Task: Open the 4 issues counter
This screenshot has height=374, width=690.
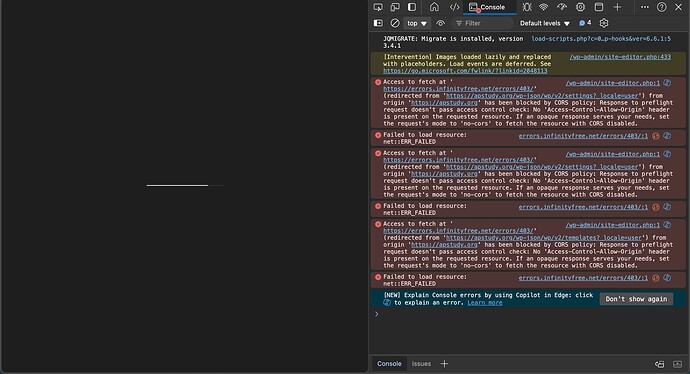Action: 585,23
